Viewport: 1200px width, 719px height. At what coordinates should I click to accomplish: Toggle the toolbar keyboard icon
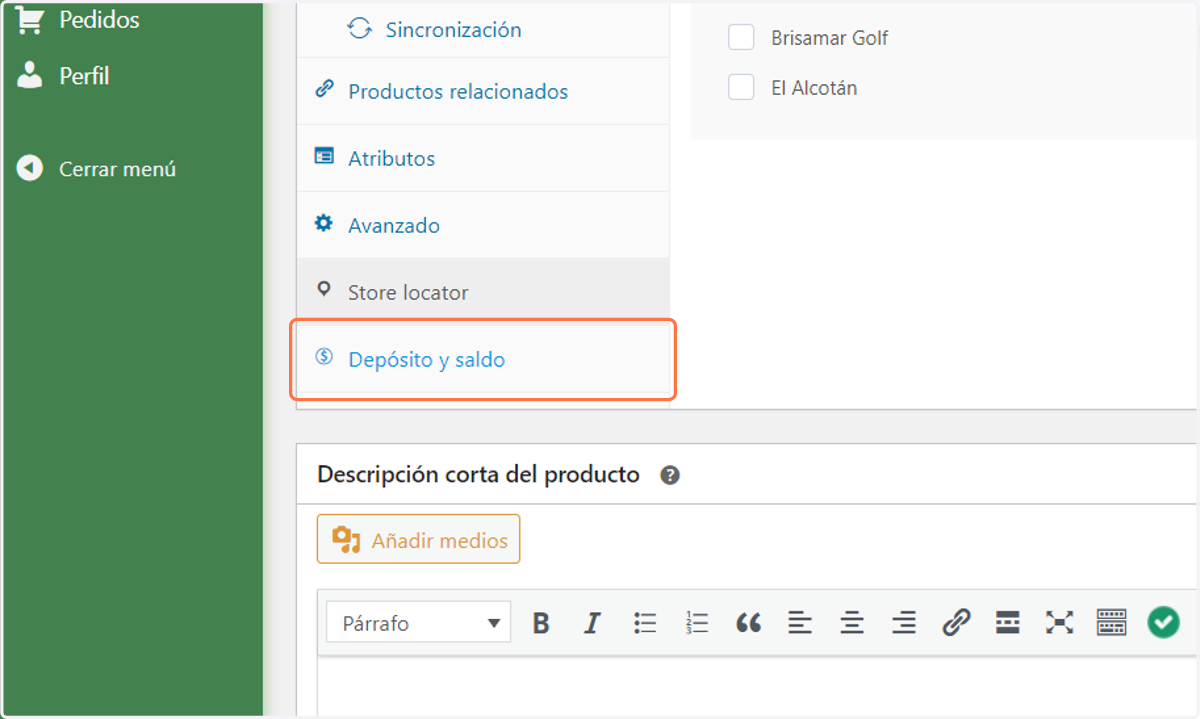coord(1112,623)
